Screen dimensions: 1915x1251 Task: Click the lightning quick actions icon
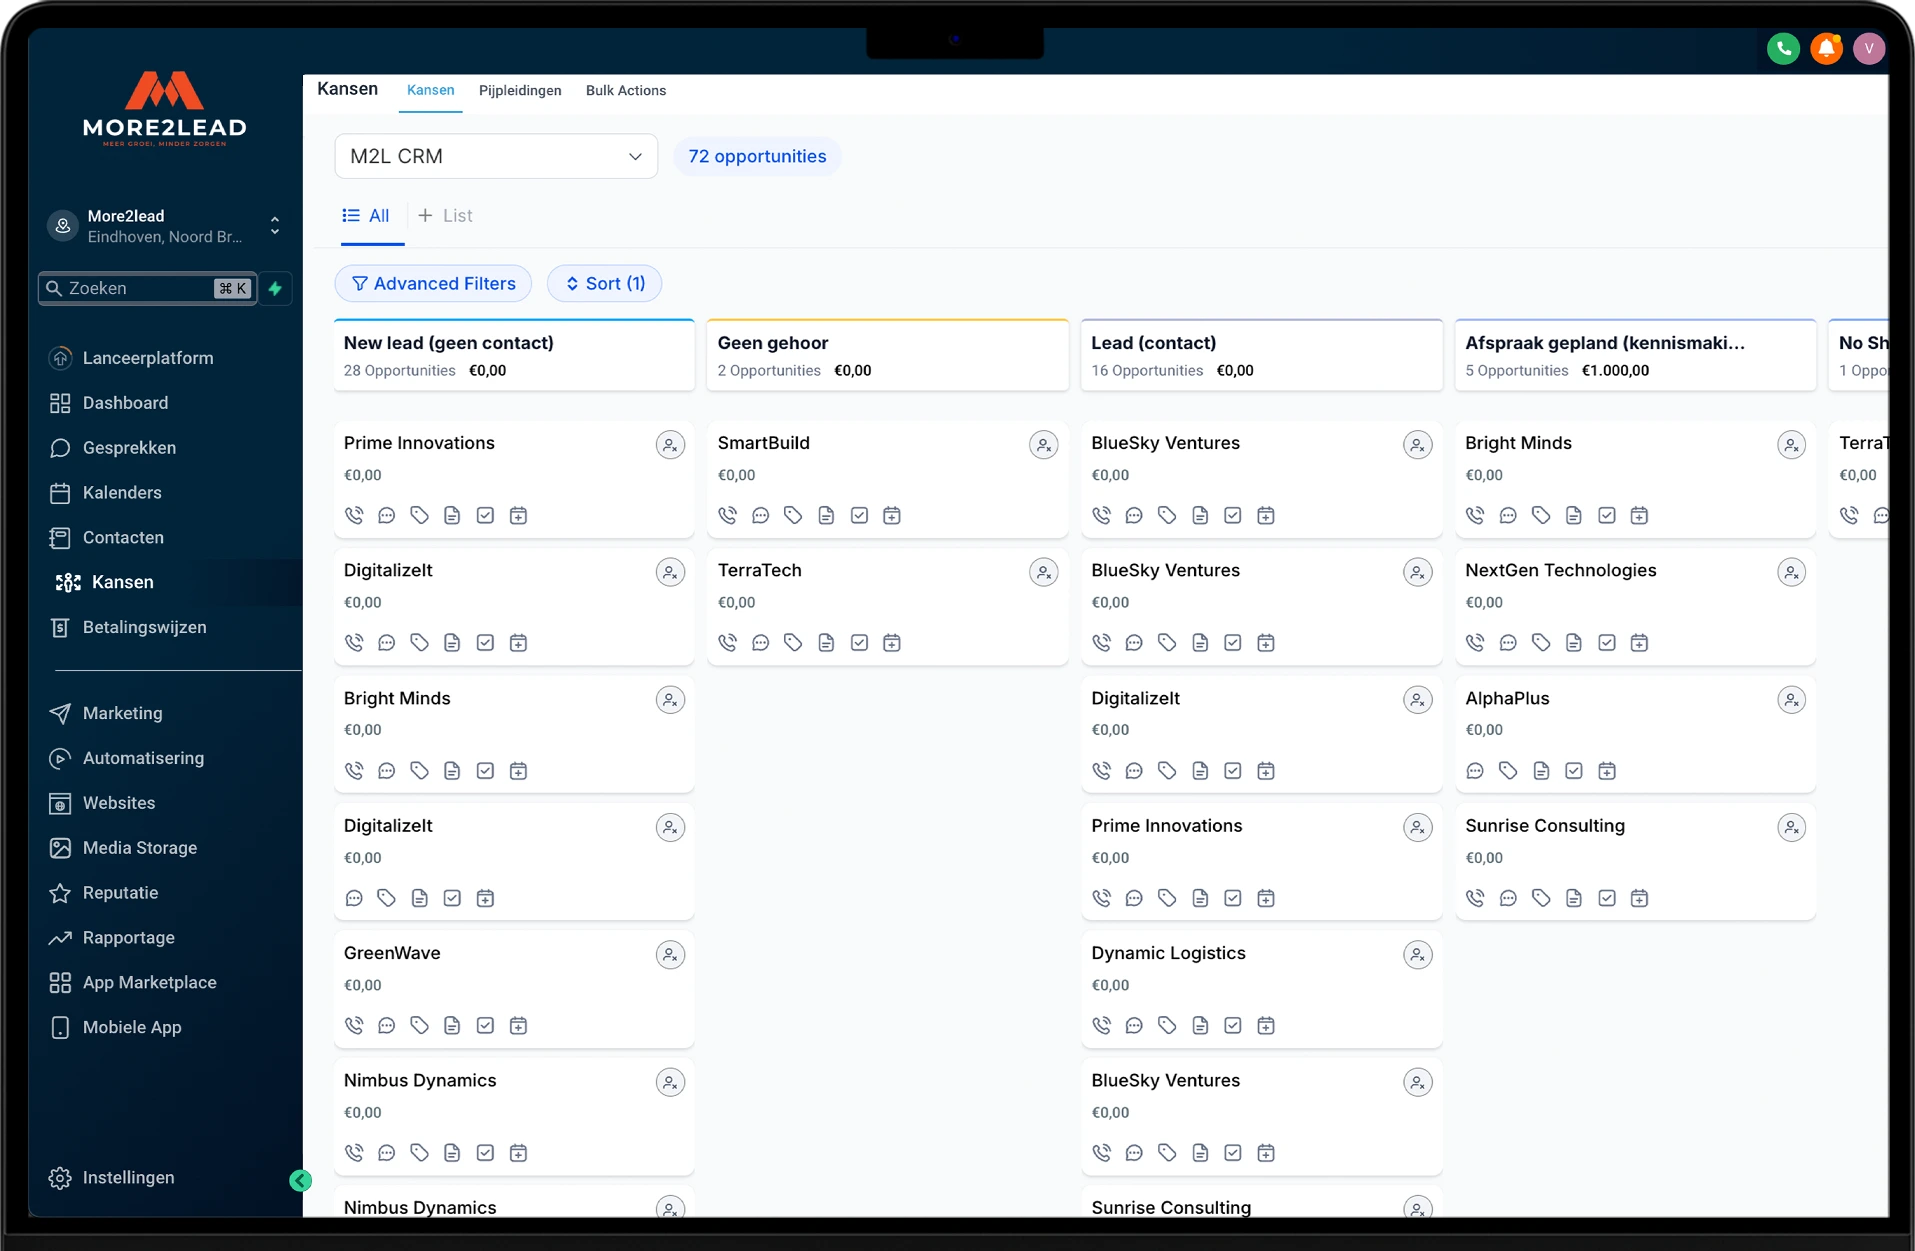pyautogui.click(x=276, y=289)
